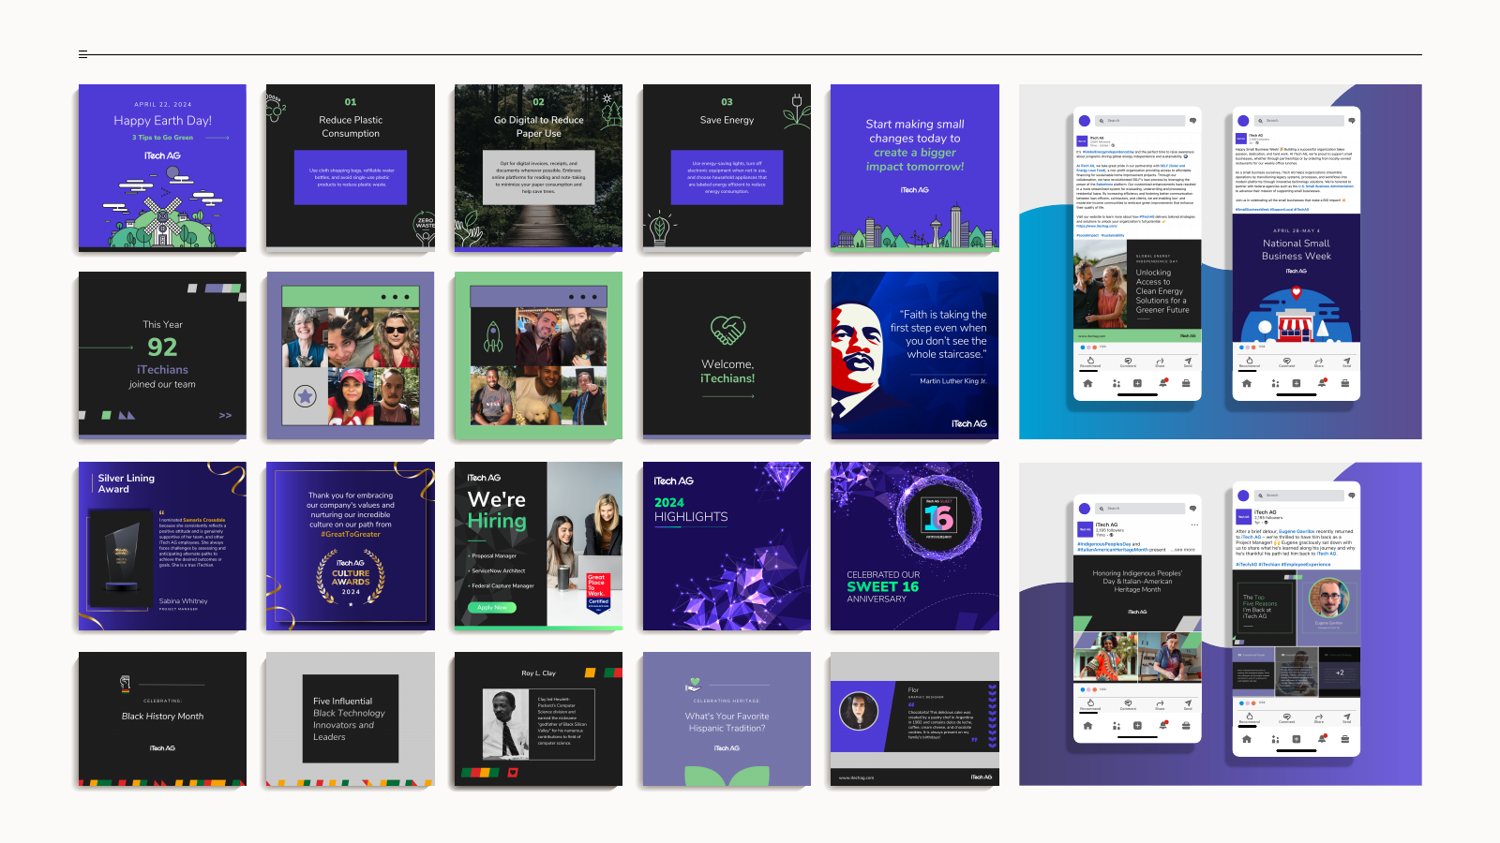
Task: Tap messaging bubble in Small Business Week phone
Action: [x=1352, y=120]
